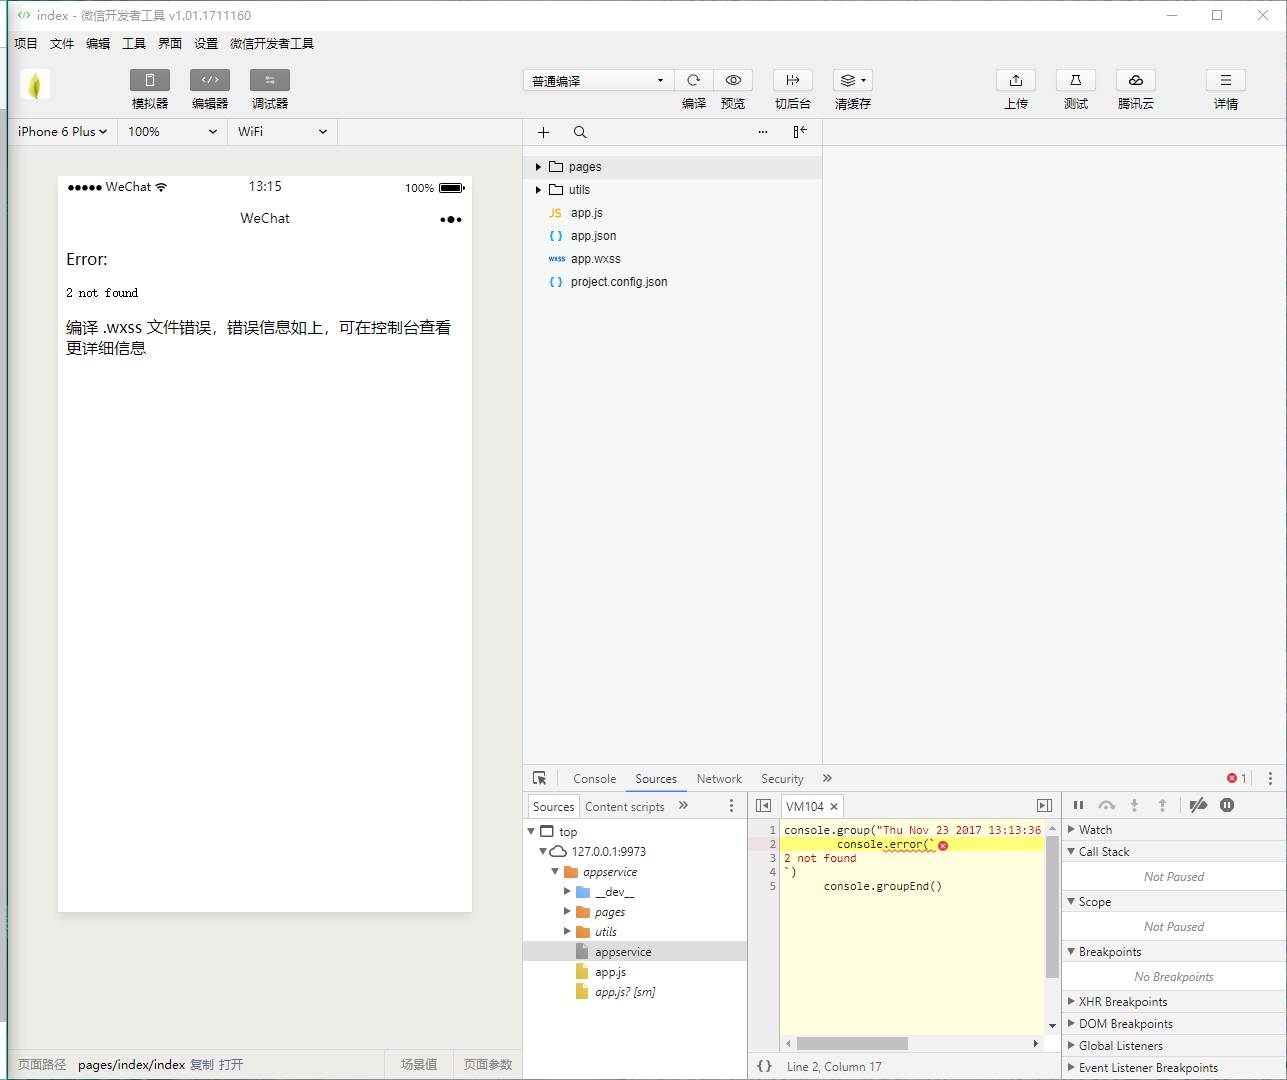Collapse the file tree panel icon
The height and width of the screenshot is (1080, 1287).
coord(800,132)
